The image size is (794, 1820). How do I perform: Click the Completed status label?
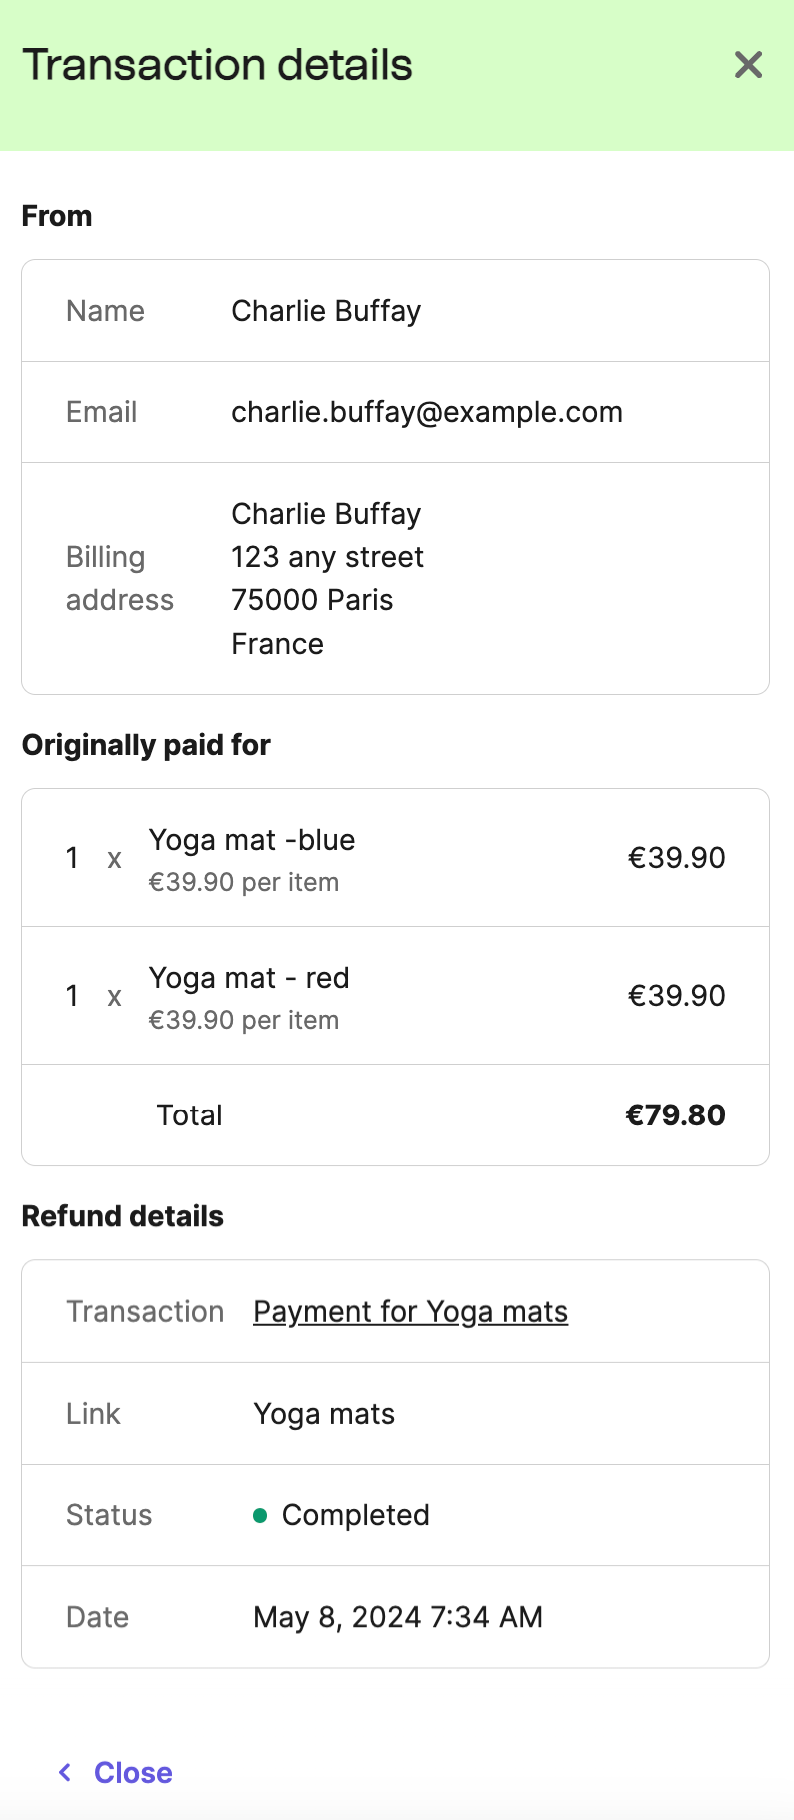coord(356,1515)
